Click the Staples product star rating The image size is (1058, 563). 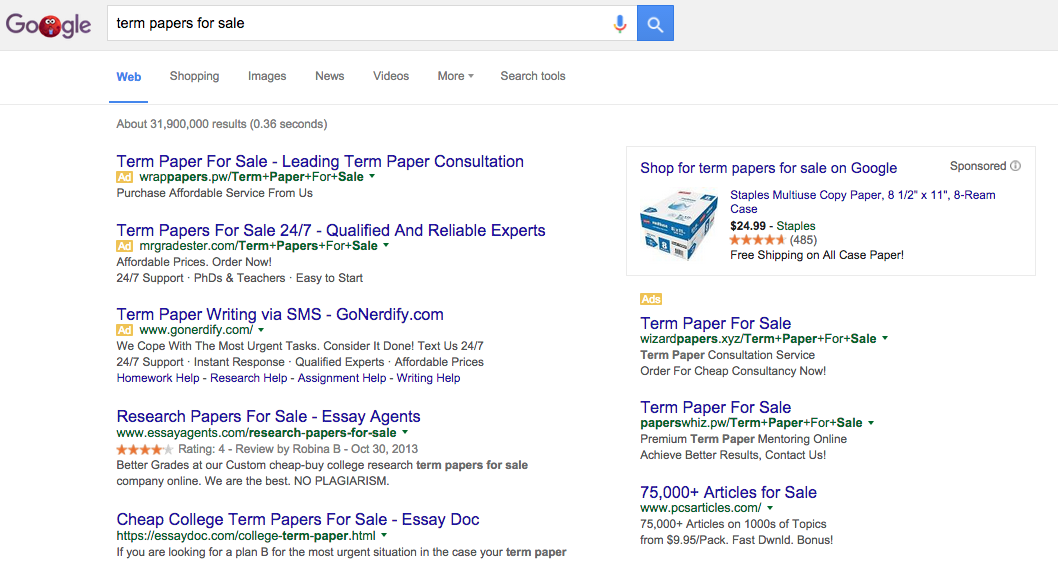[x=758, y=240]
